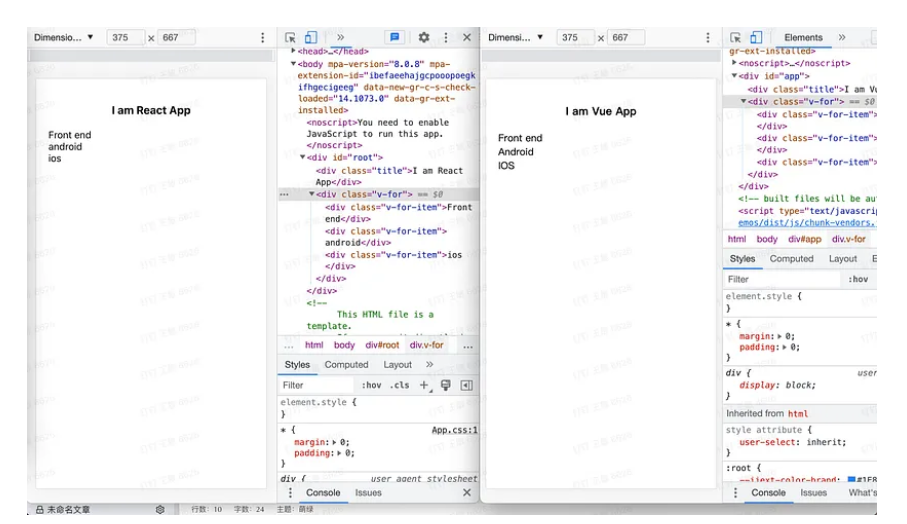Open the Dimensions dropdown in the Vue window
This screenshot has height=524, width=907.
coord(515,38)
